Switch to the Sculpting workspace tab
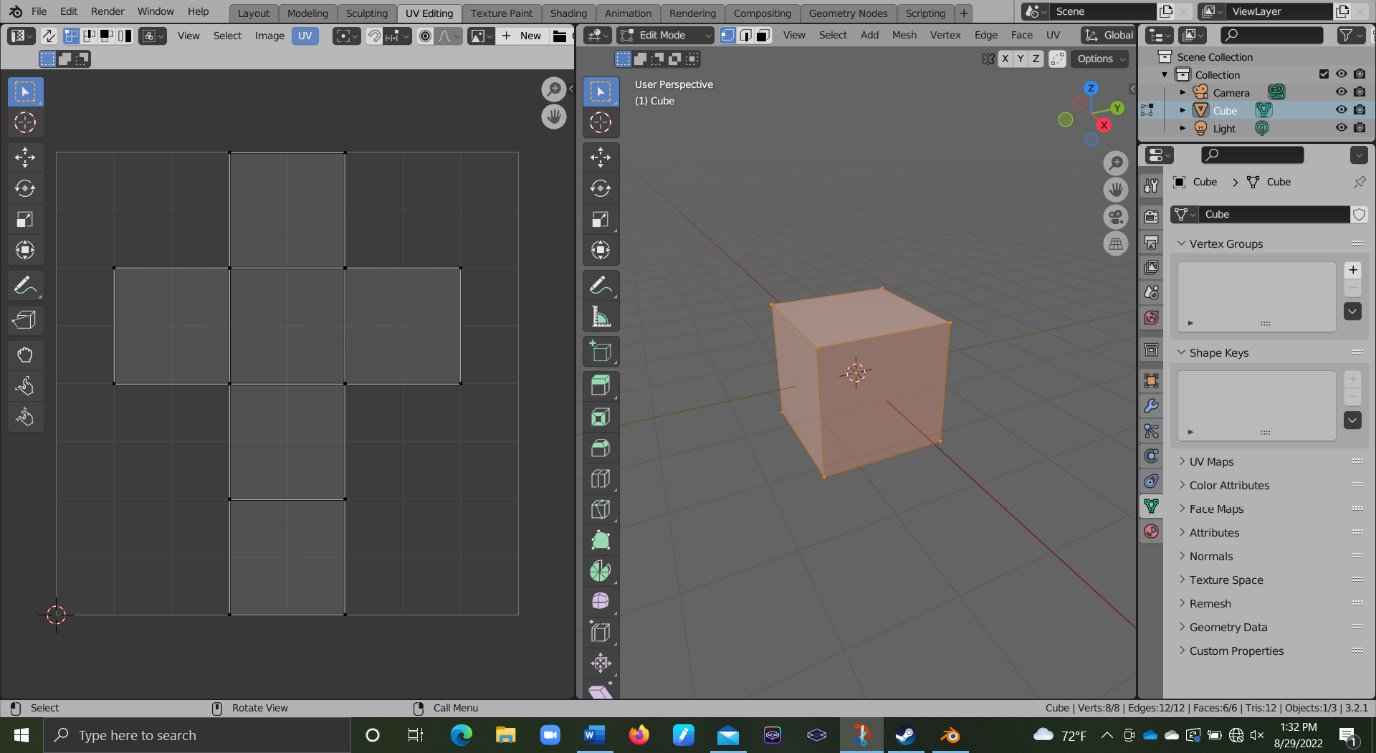 point(366,13)
